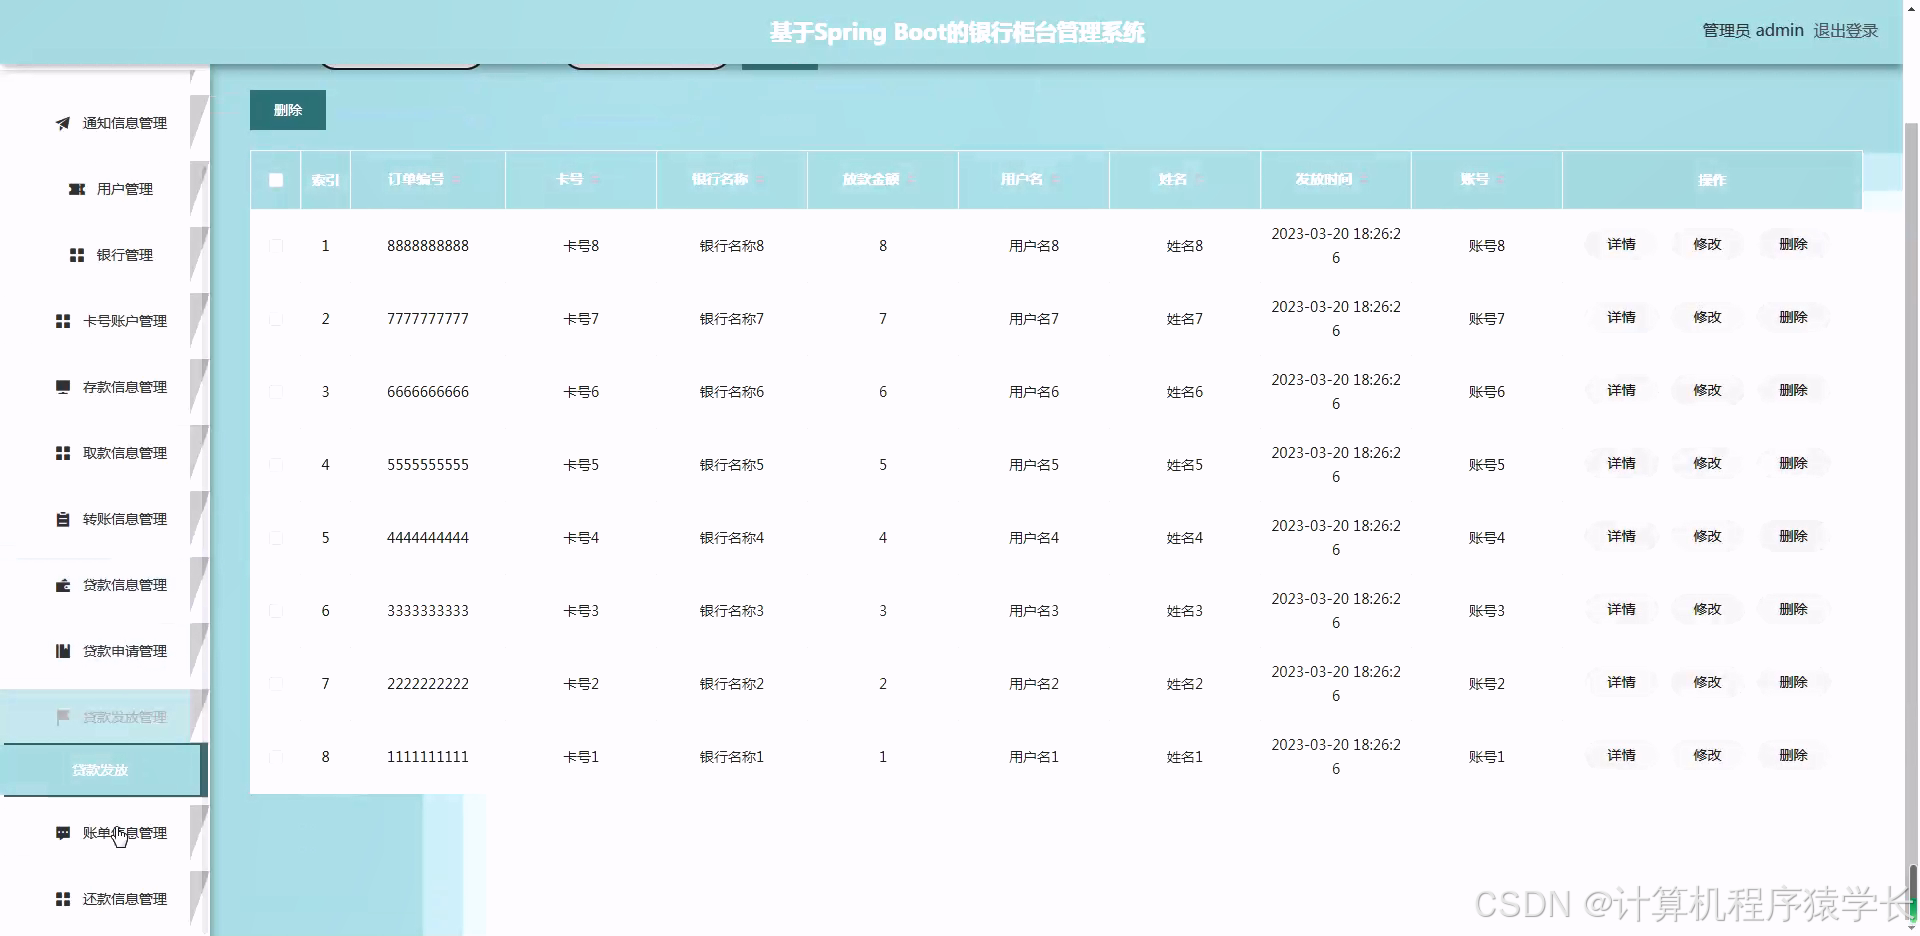Toggle the select-all checkbox in table header
The height and width of the screenshot is (936, 1920).
tap(275, 180)
